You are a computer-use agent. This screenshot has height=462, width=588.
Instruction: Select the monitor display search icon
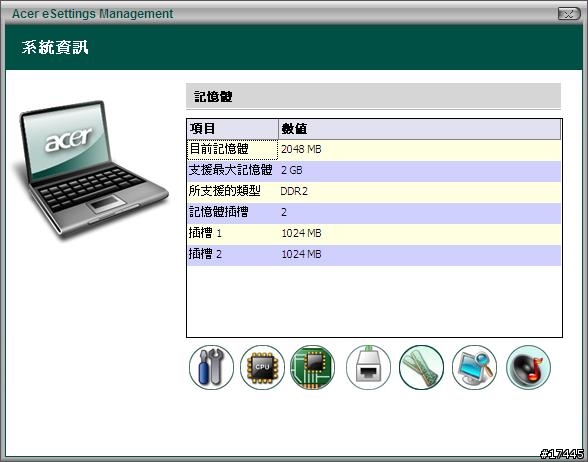point(474,368)
